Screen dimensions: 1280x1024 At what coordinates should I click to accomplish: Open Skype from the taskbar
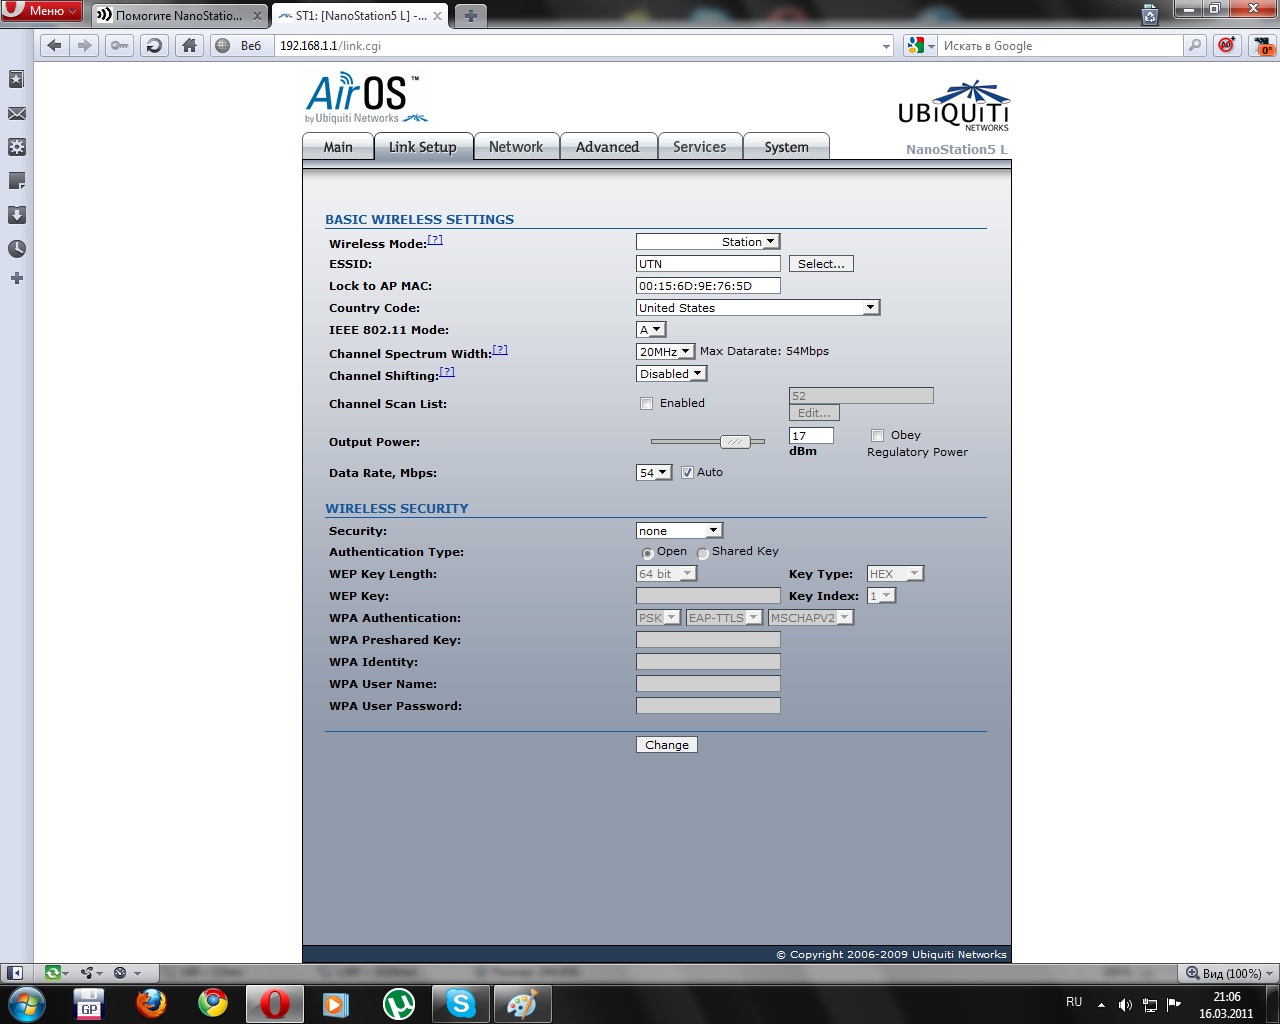pyautogui.click(x=461, y=1003)
